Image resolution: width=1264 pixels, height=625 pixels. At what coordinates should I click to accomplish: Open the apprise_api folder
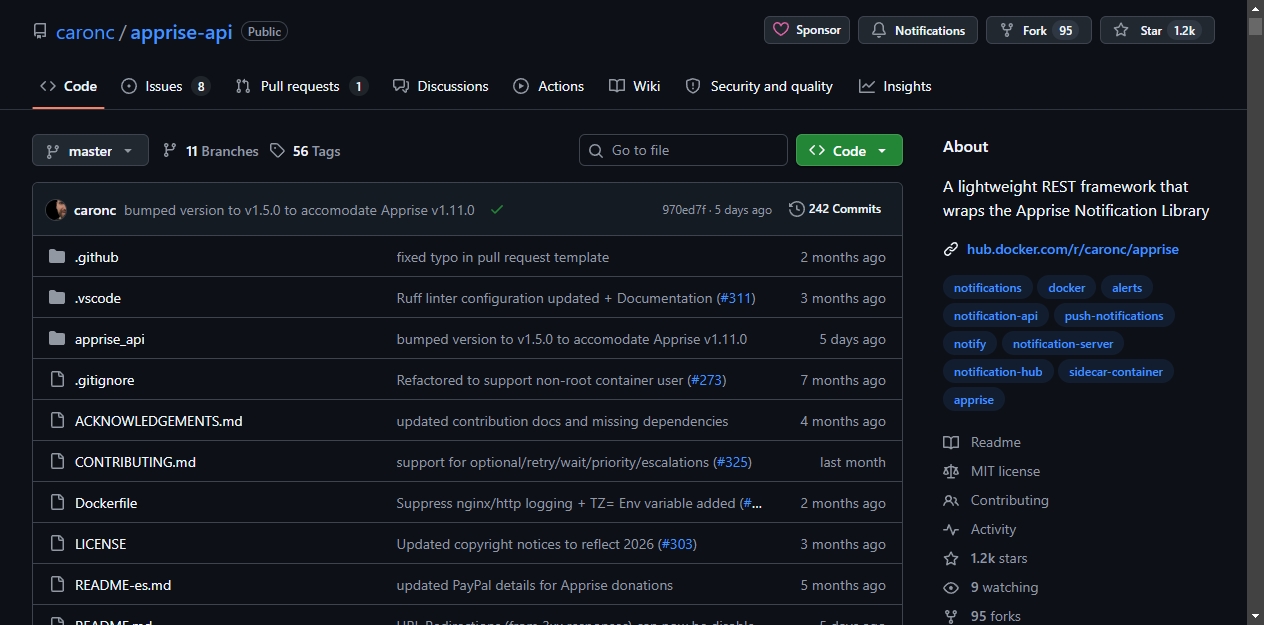pos(110,339)
